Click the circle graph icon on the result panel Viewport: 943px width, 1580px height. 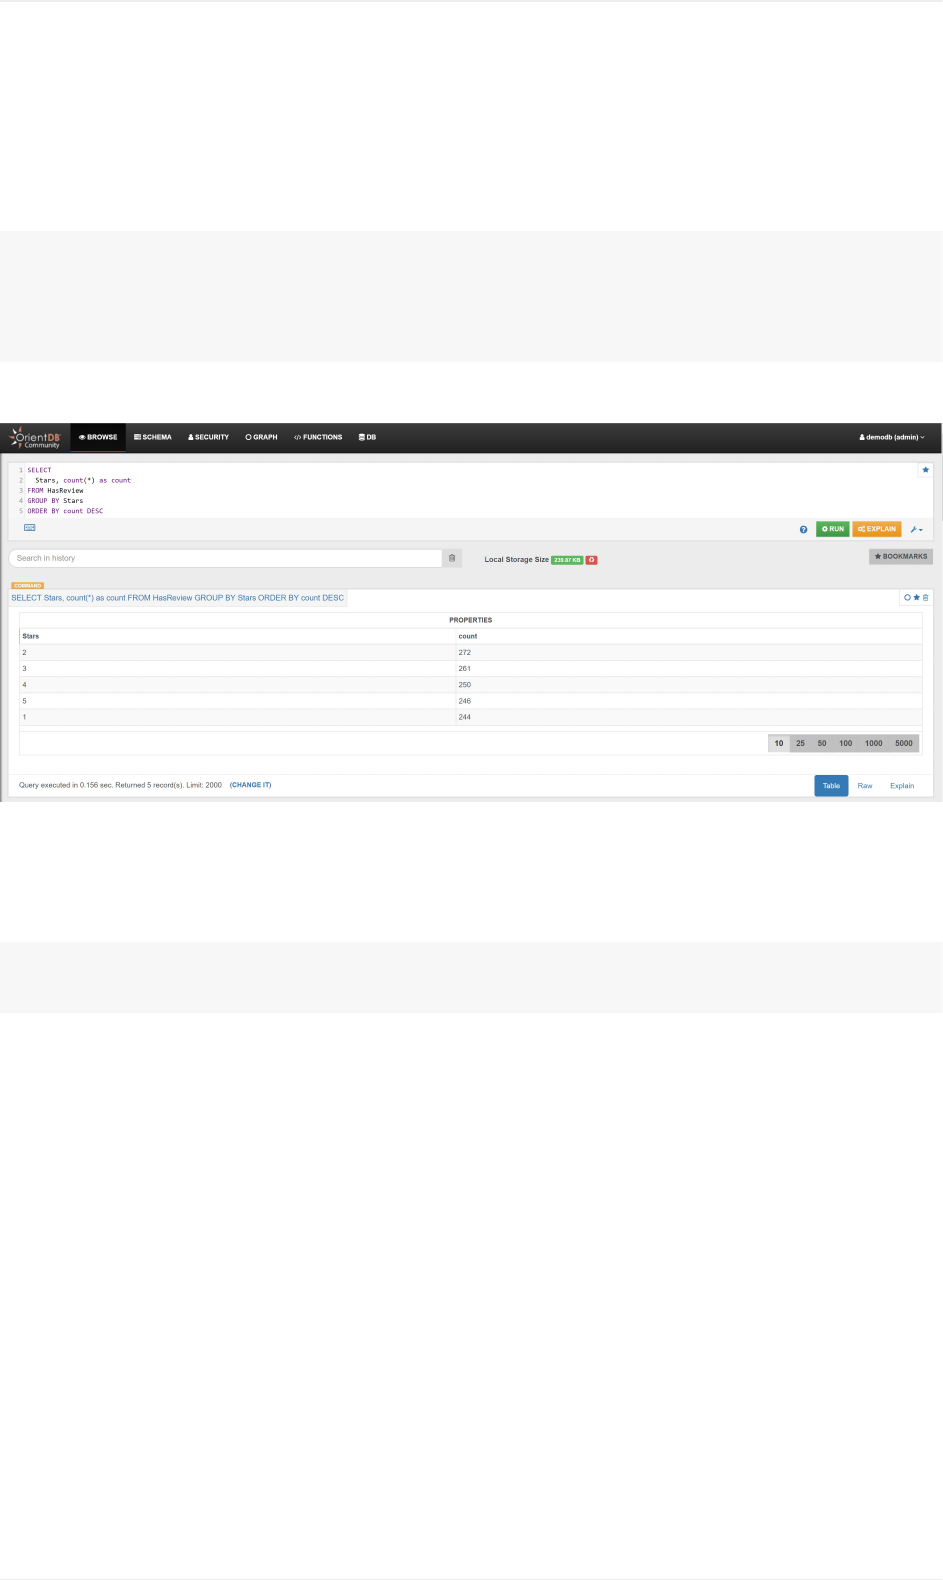tap(907, 598)
